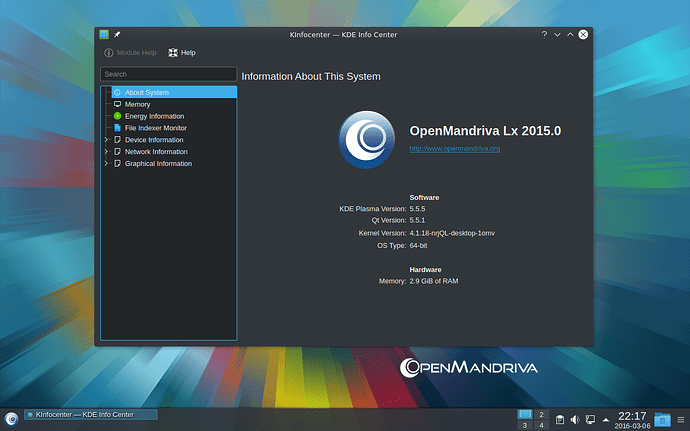Select Network Information entry

point(156,152)
